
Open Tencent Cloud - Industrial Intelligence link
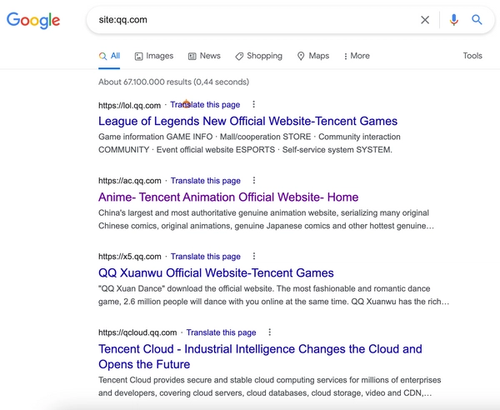[x=260, y=357]
